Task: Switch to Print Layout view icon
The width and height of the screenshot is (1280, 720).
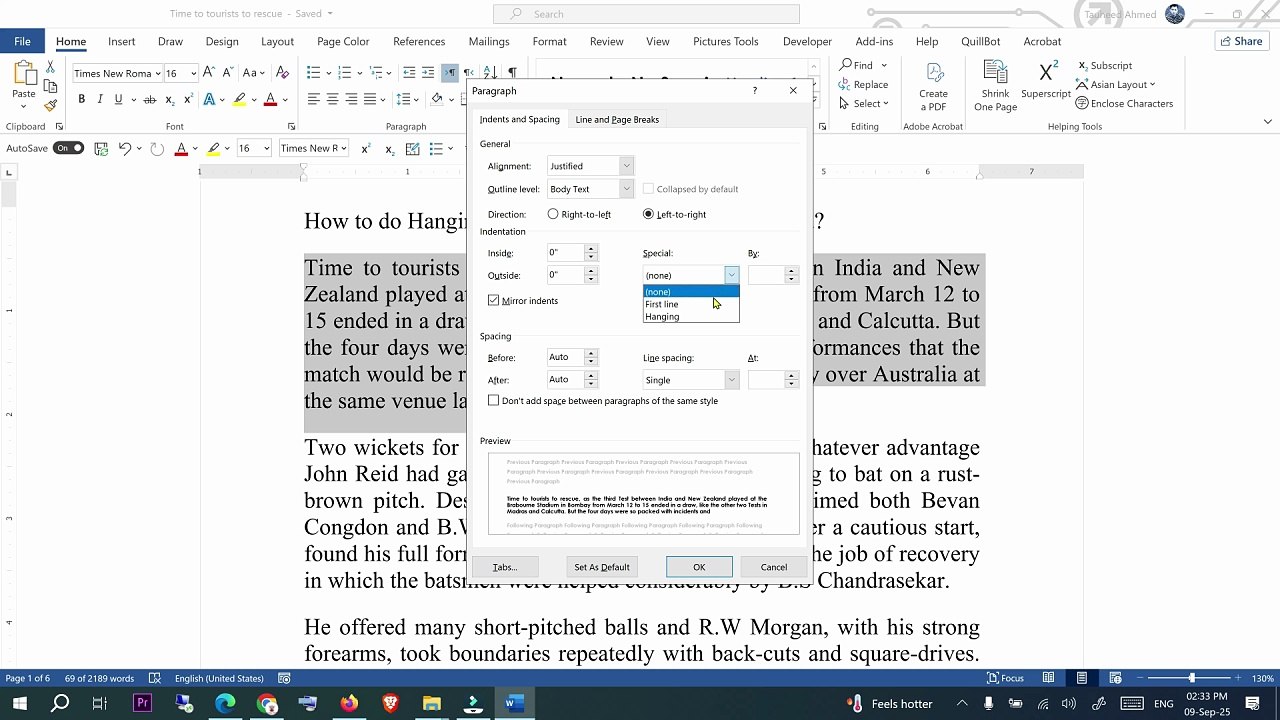Action: point(1082,678)
